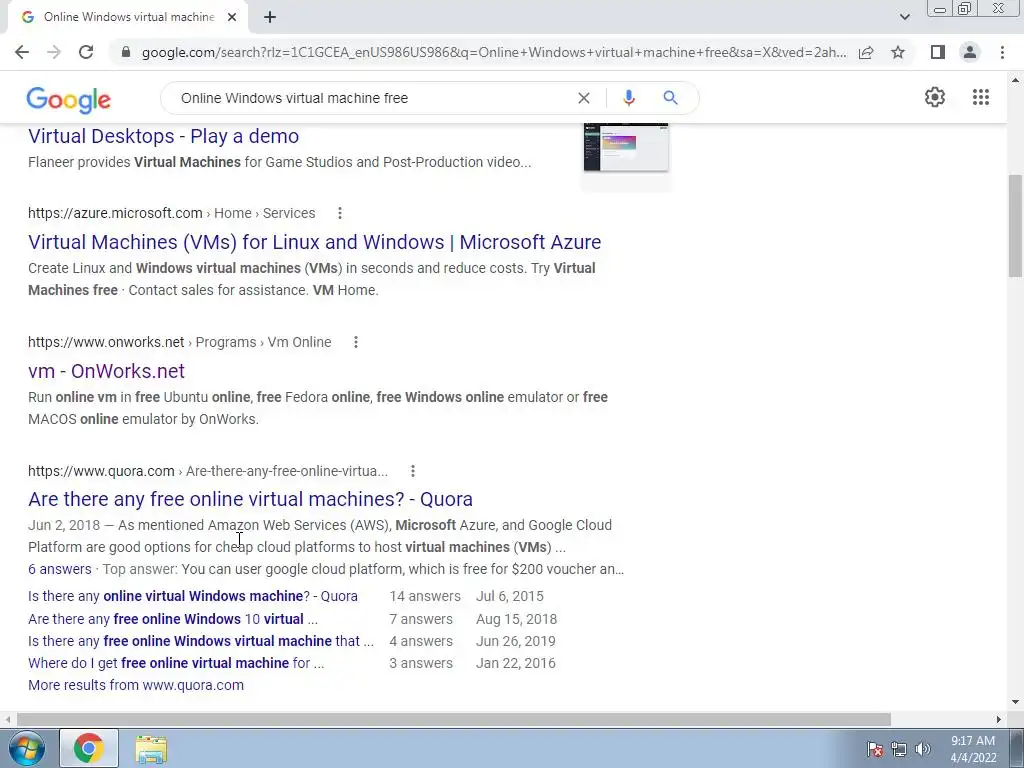Click the horizontal scrollbar thumb
Screen dimensions: 1024x768
pyautogui.click(x=453, y=719)
